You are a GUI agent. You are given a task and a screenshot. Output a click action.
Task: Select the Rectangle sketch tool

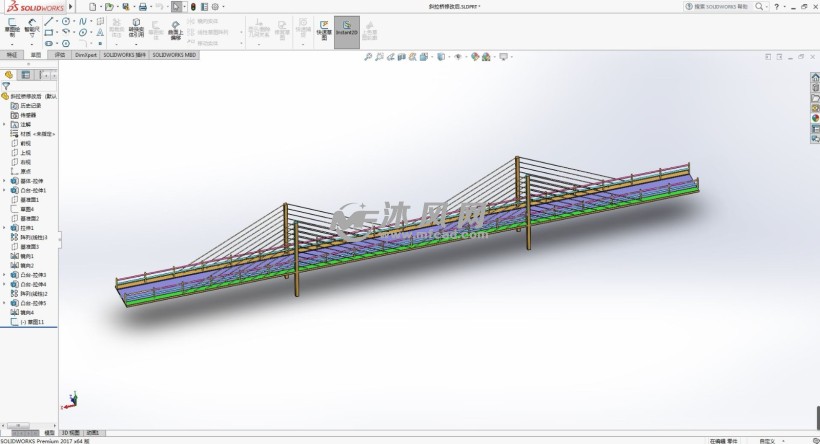(x=49, y=32)
